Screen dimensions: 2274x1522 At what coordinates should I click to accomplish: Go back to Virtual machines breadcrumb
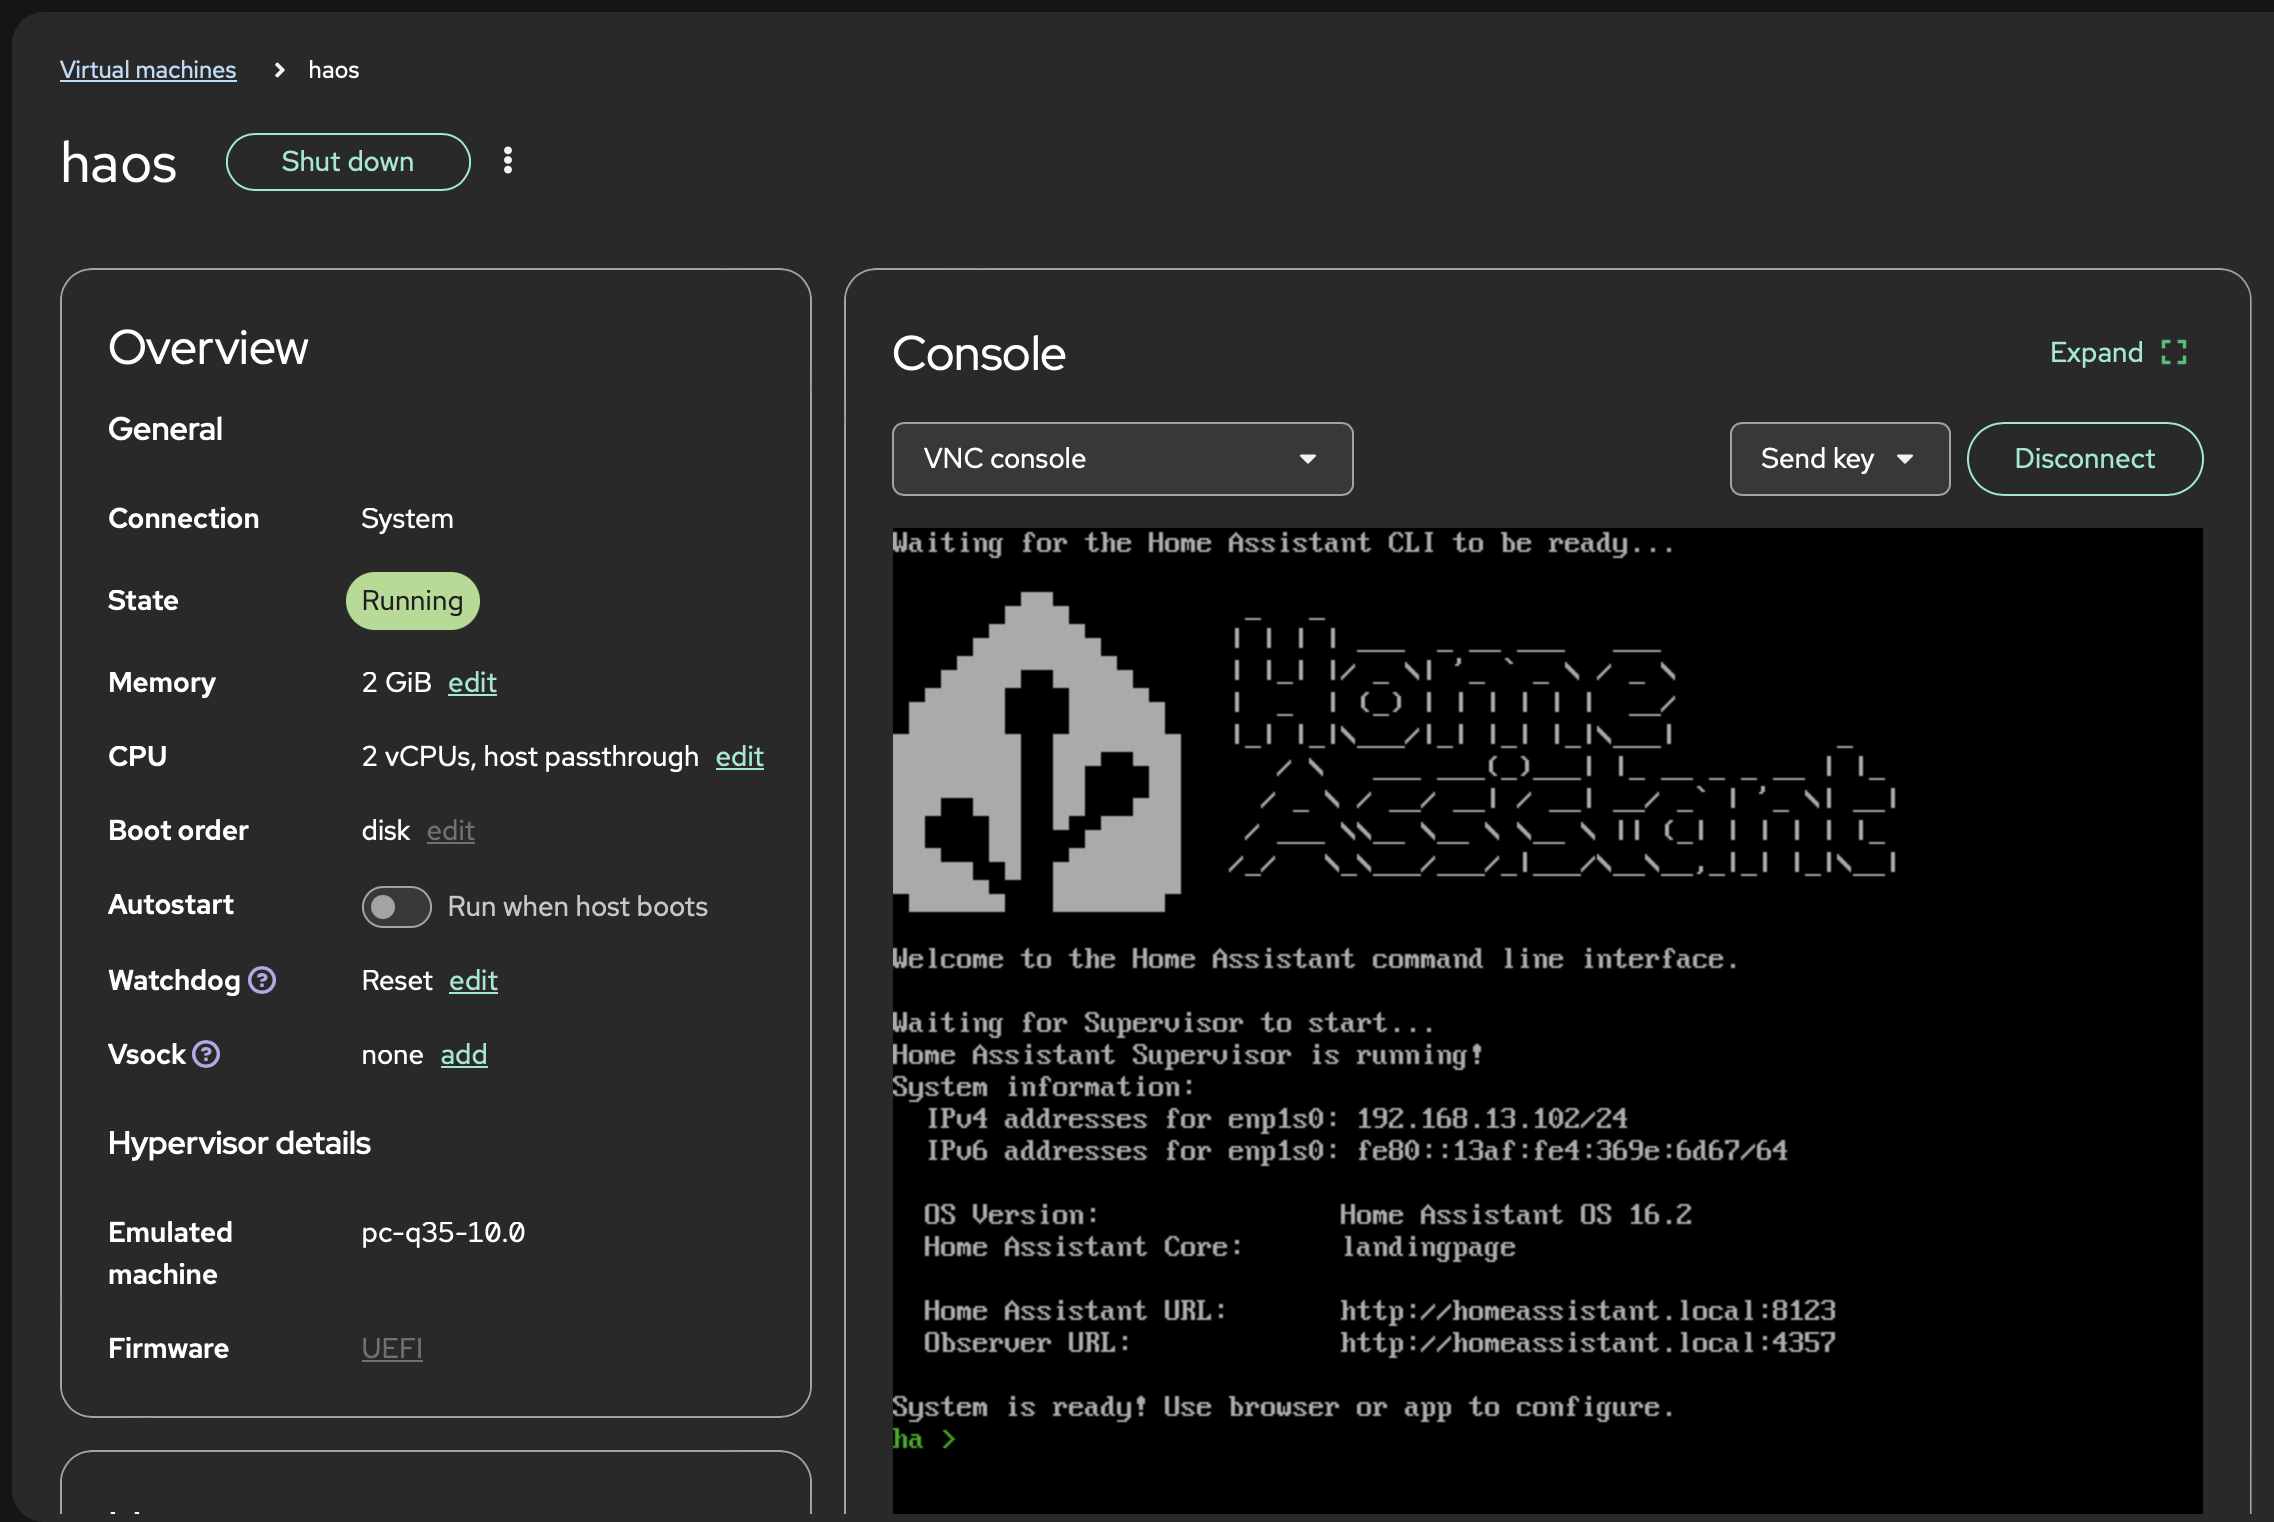148,70
